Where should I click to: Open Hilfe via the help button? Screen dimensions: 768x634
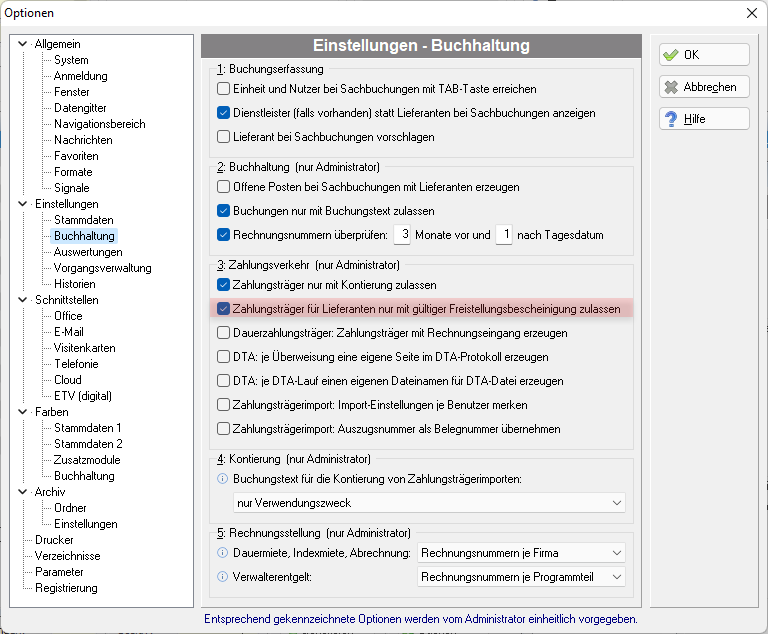click(704, 119)
